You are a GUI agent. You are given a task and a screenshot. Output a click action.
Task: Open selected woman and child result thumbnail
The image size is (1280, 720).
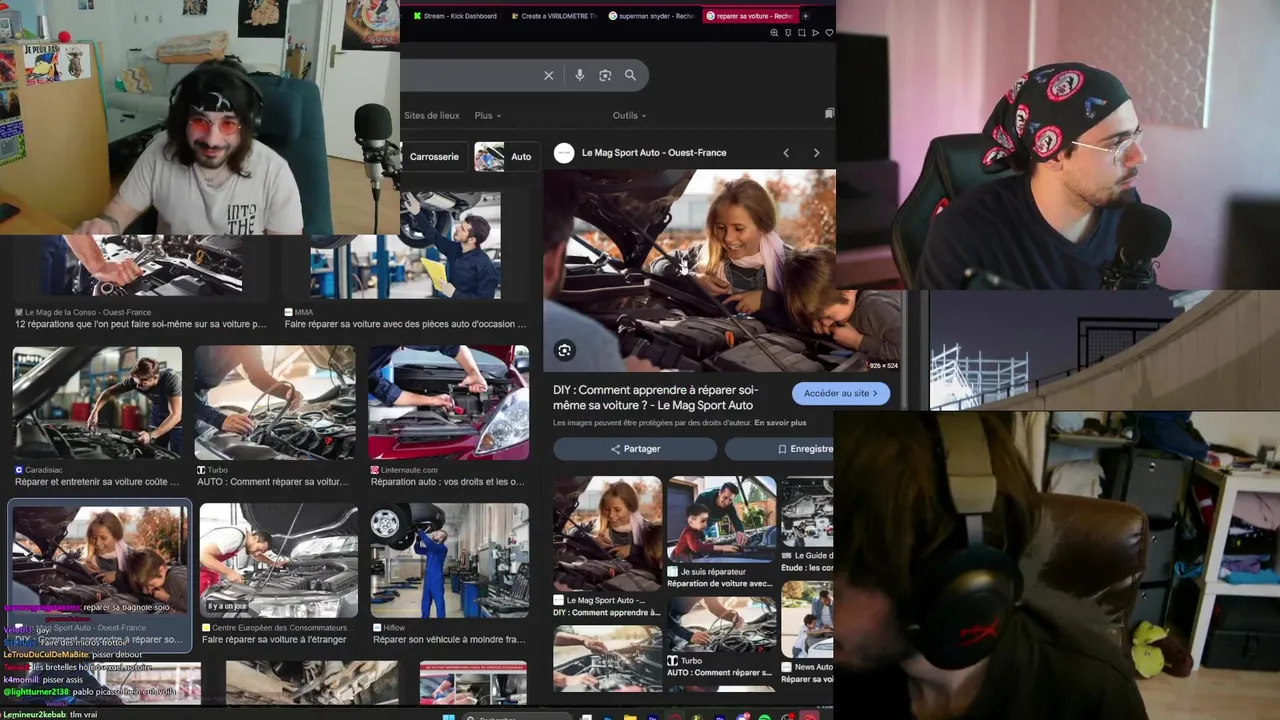99,558
